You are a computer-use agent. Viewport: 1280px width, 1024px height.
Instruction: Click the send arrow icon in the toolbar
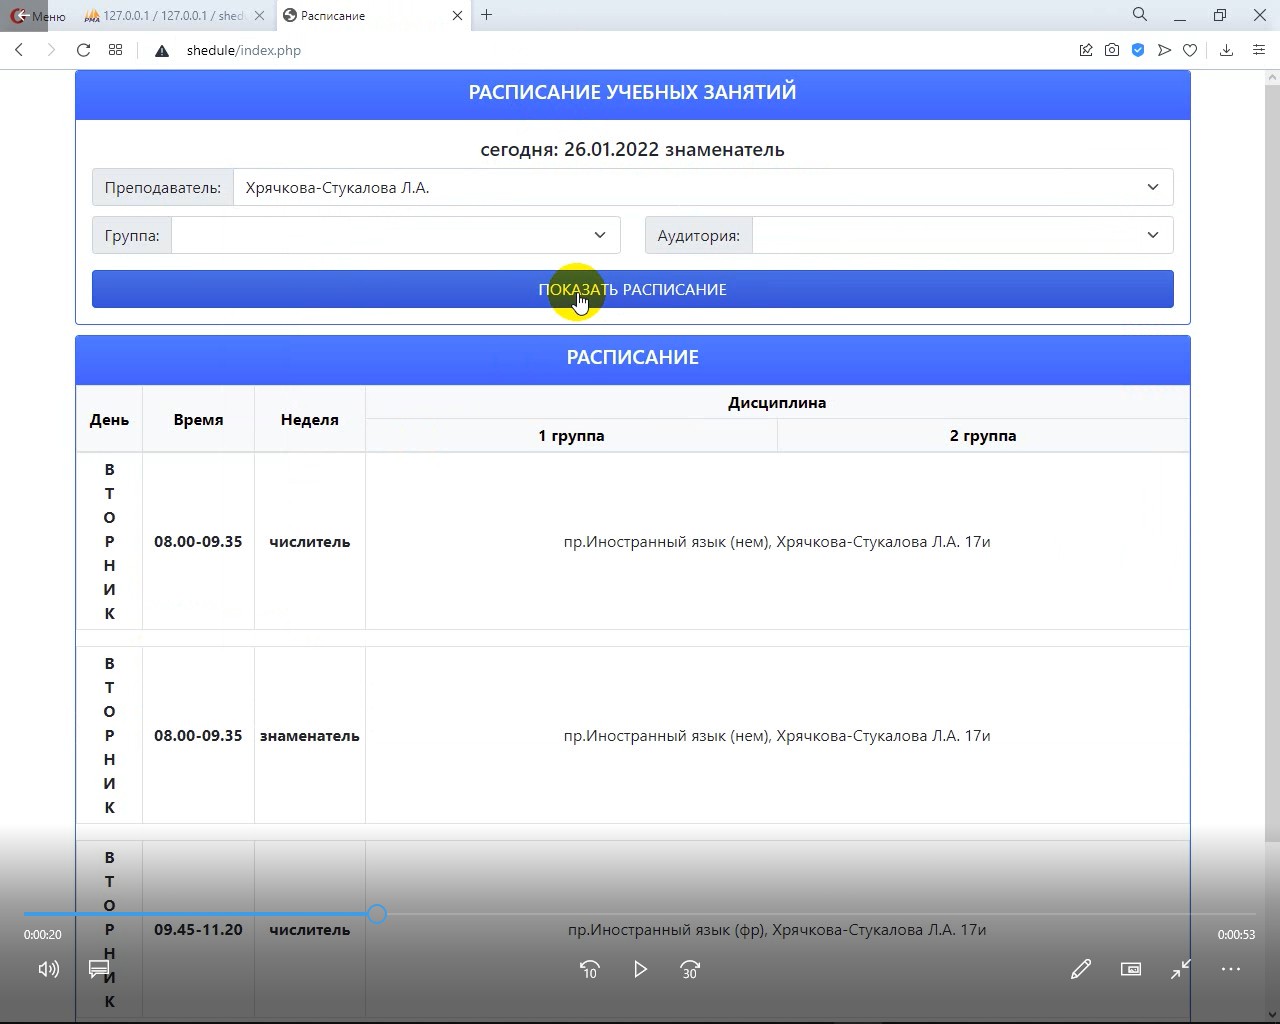[x=1164, y=50]
